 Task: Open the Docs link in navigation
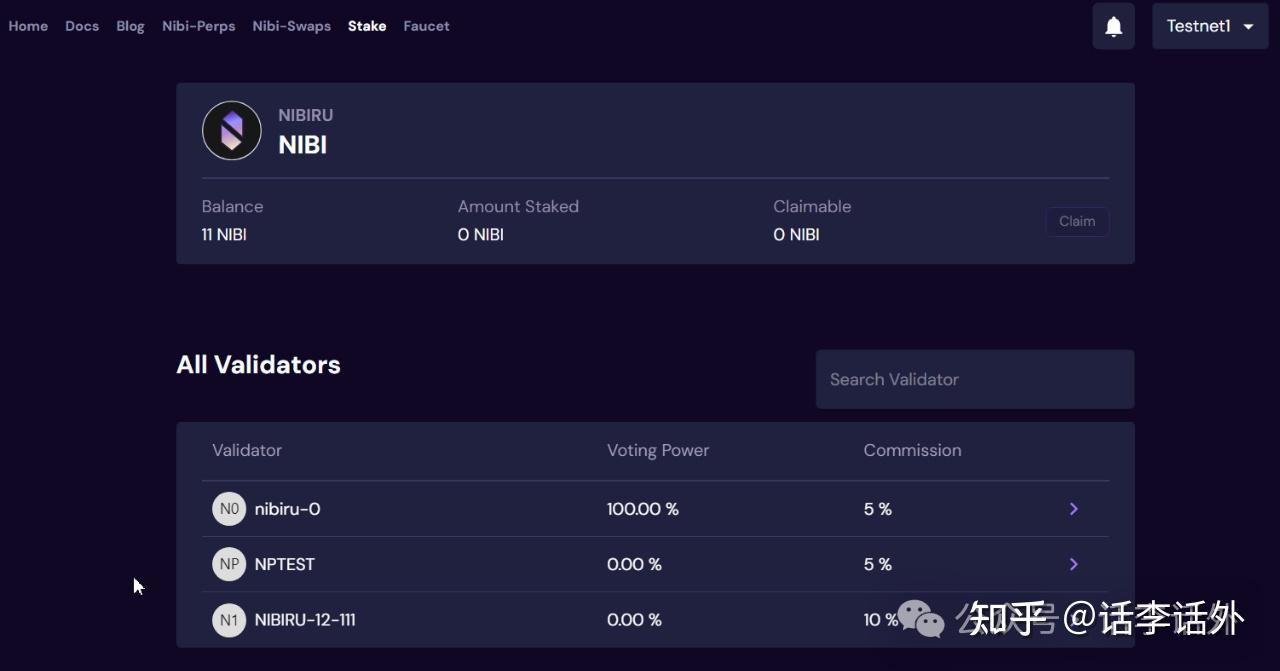click(82, 26)
